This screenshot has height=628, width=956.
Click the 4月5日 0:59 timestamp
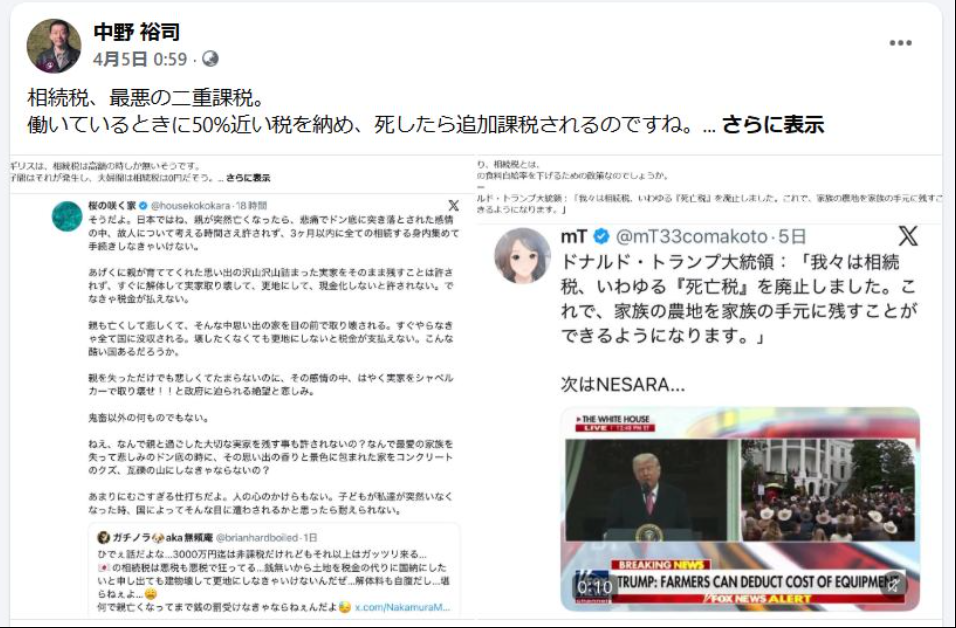pos(140,59)
